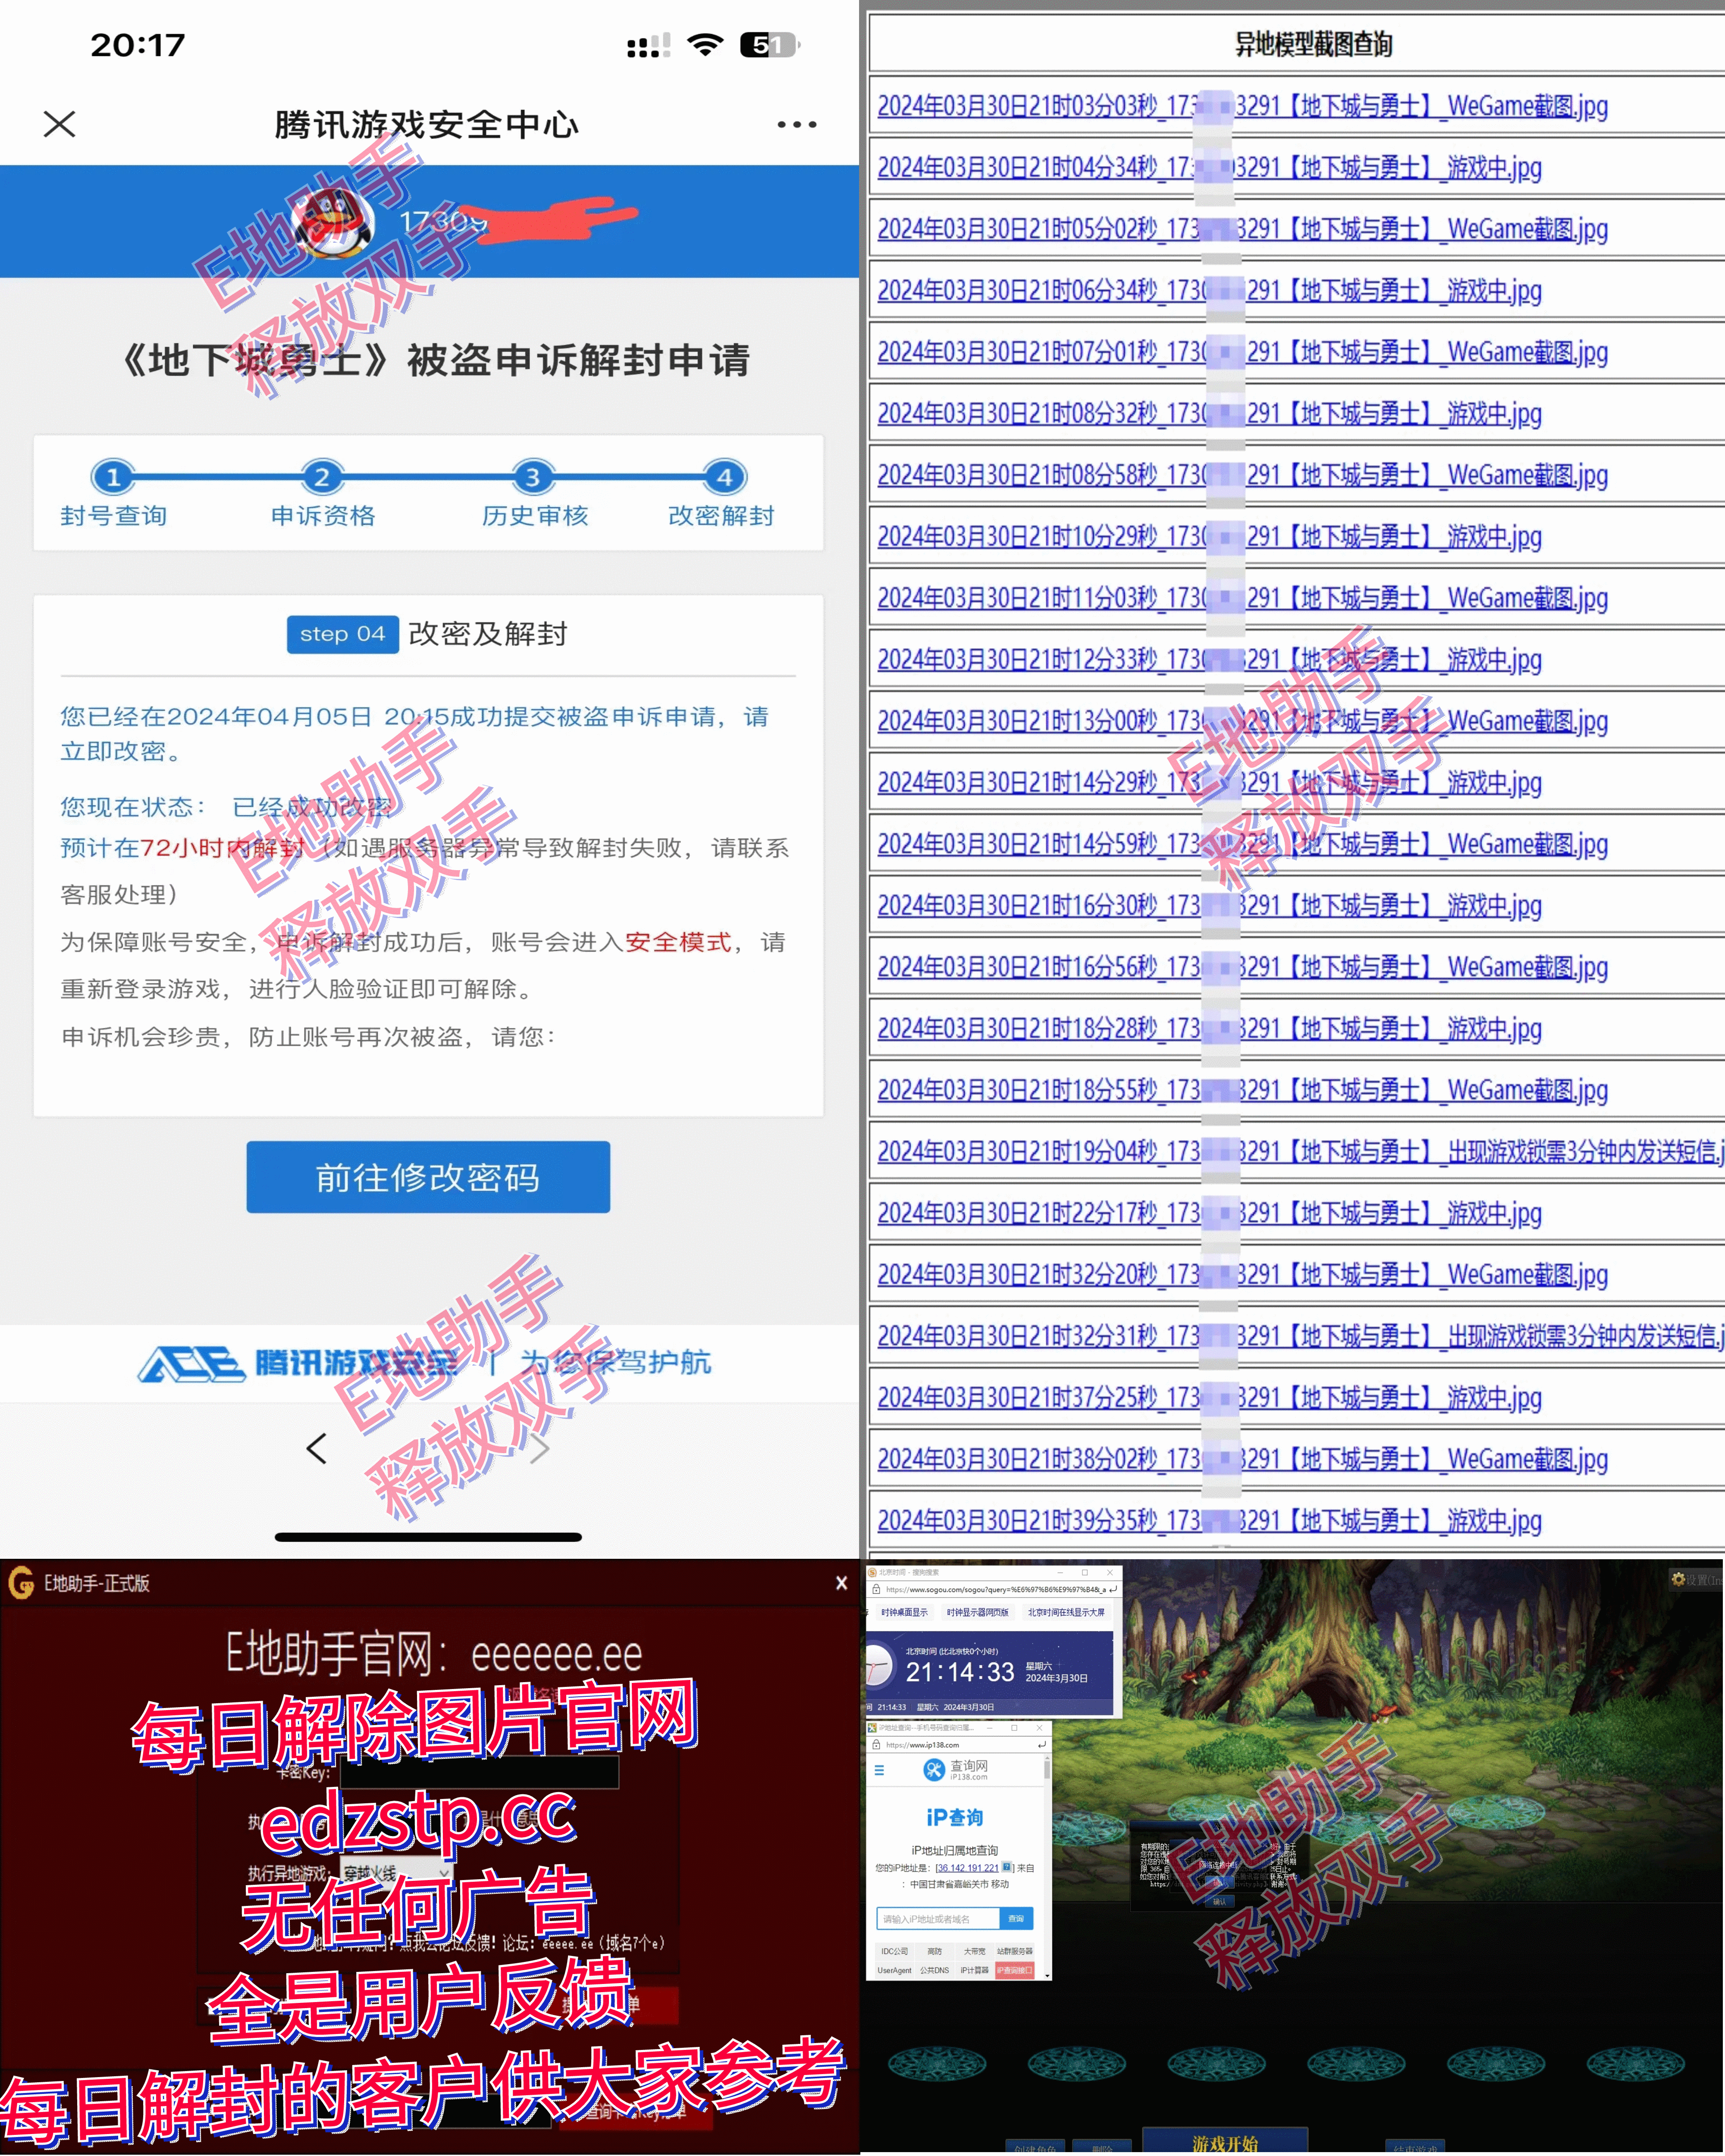This screenshot has height=2156, width=1725.
Task: Open the 21时03分03秒 WeGame截图 link
Action: tap(1242, 106)
